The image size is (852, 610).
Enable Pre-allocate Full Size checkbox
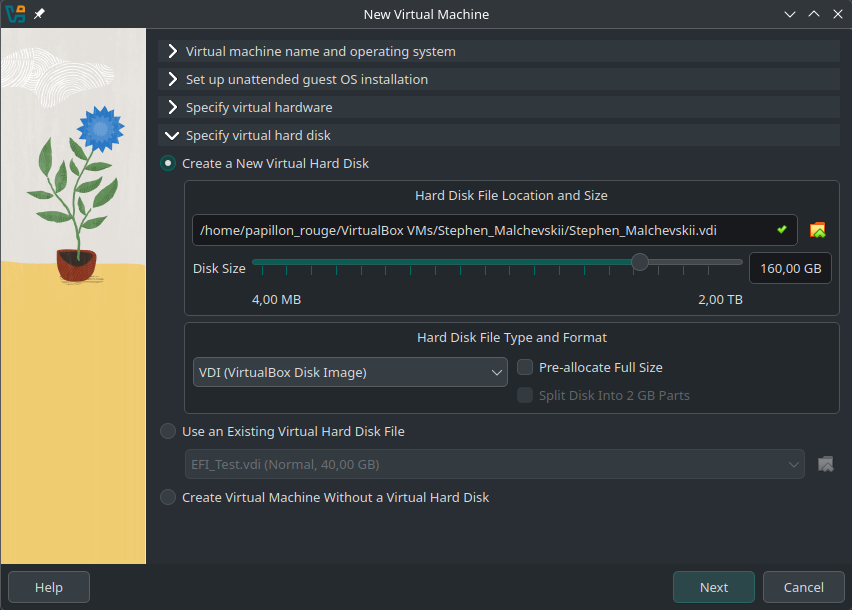pos(525,367)
